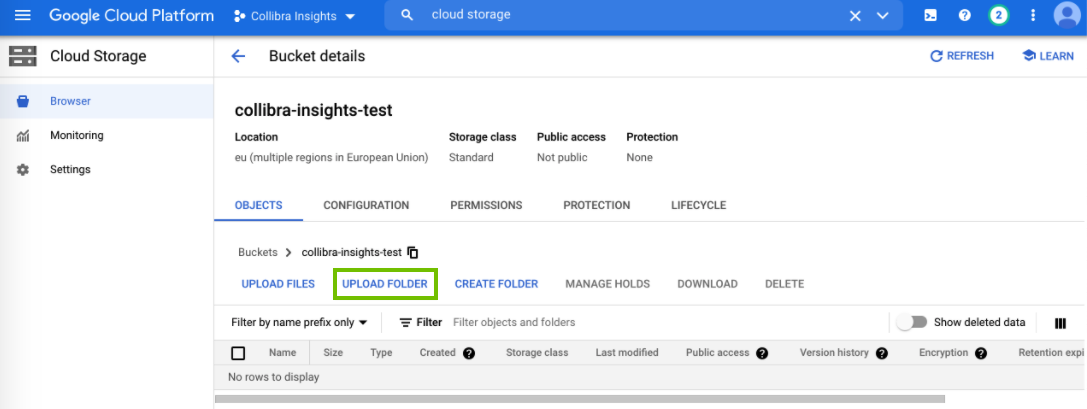Open notifications badge showing 2
Screen dimensions: 1087x409
(998, 16)
